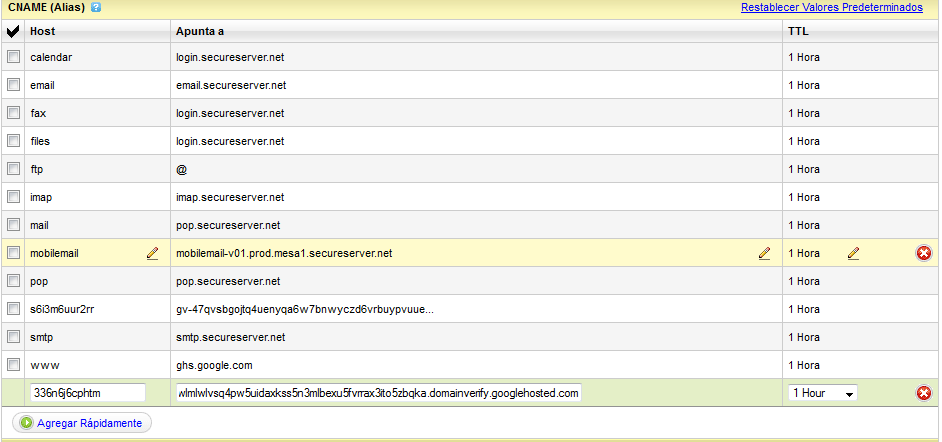
Task: Check the calendar record checkbox
Action: [x=13, y=57]
